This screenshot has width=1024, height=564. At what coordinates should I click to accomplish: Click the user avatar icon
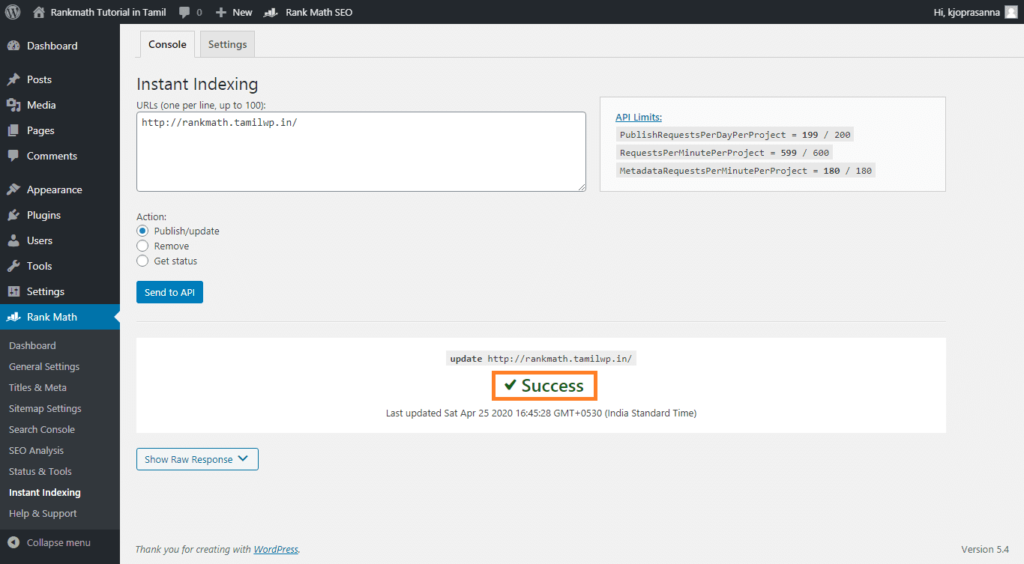click(x=1011, y=12)
